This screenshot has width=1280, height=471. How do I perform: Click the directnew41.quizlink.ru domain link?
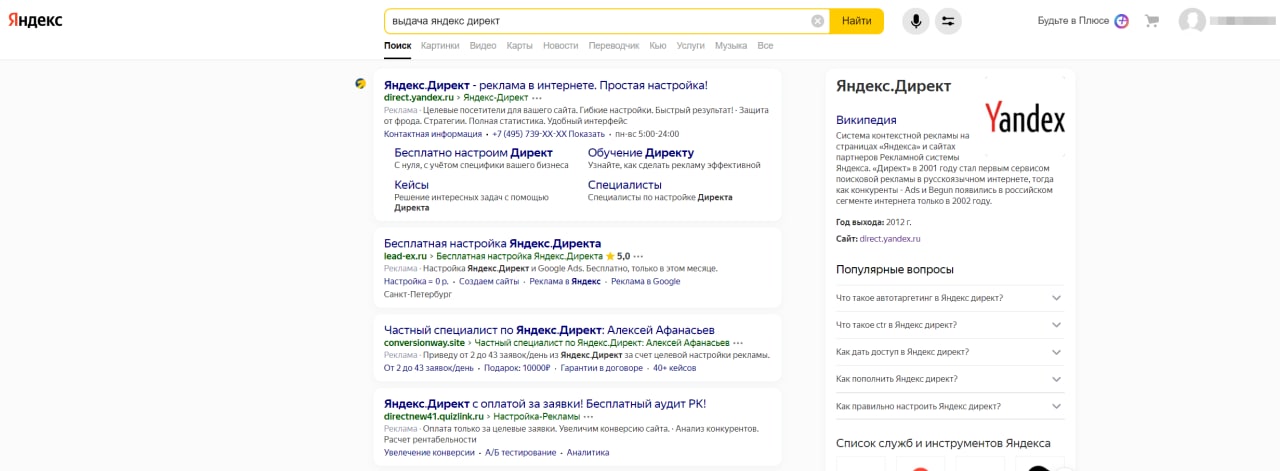[434, 416]
